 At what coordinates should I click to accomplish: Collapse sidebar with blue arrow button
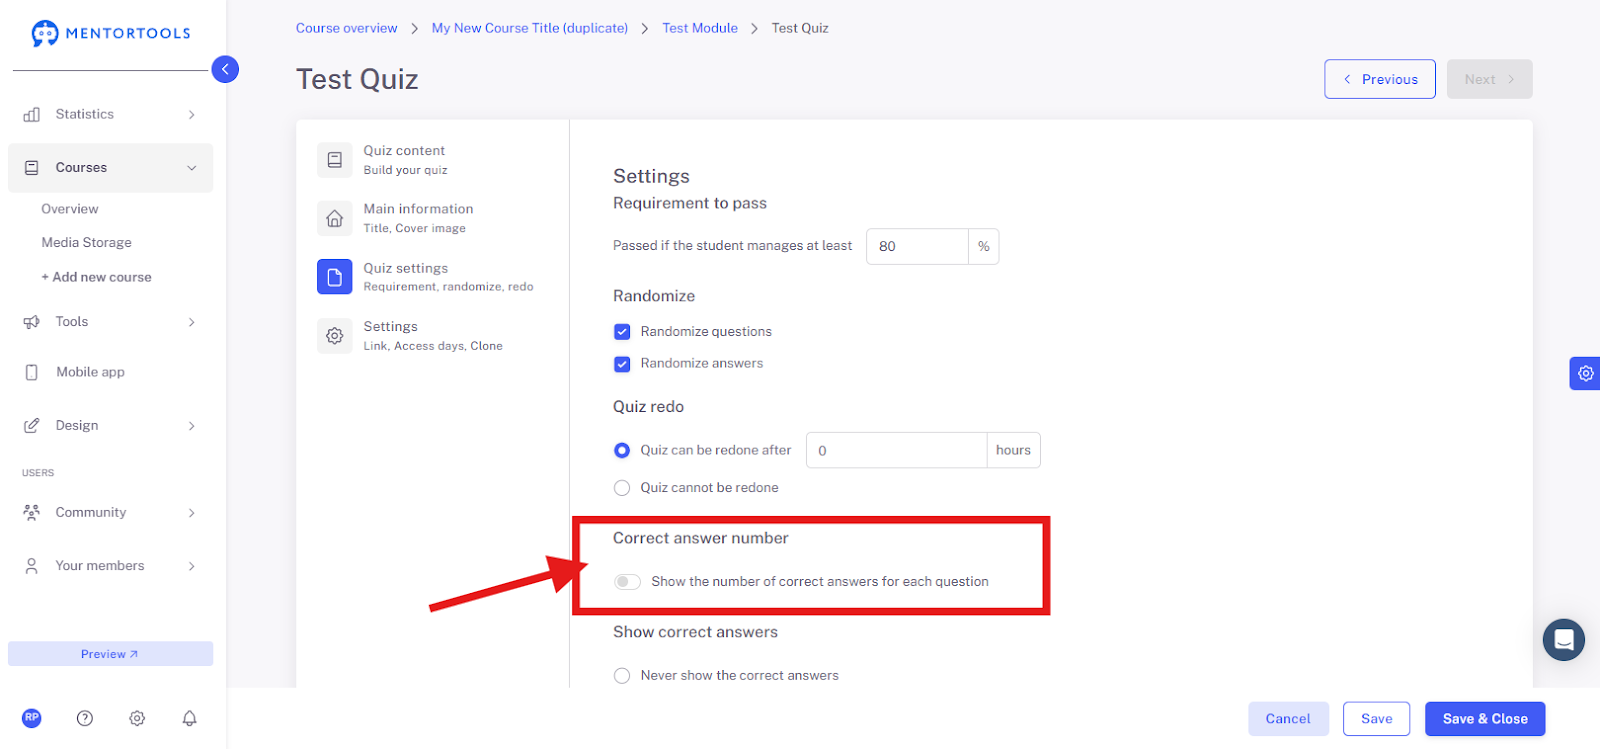pos(225,69)
